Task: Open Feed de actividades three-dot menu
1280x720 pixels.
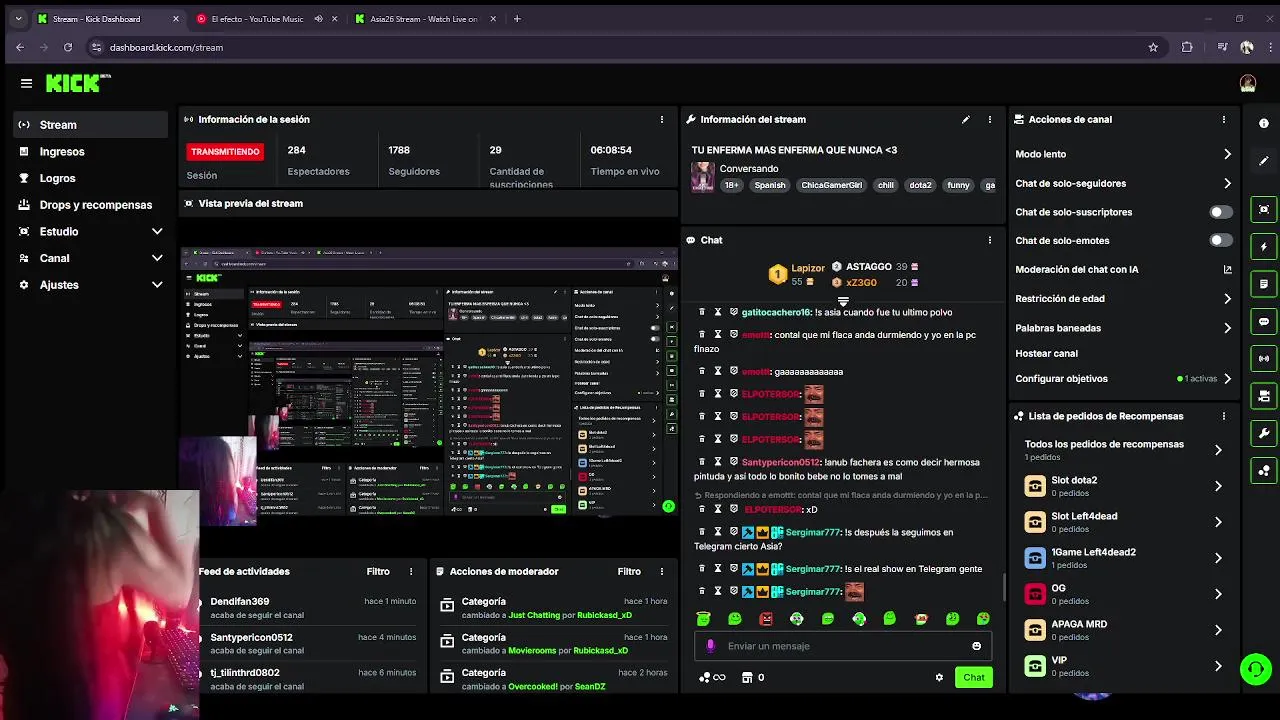Action: 411,572
